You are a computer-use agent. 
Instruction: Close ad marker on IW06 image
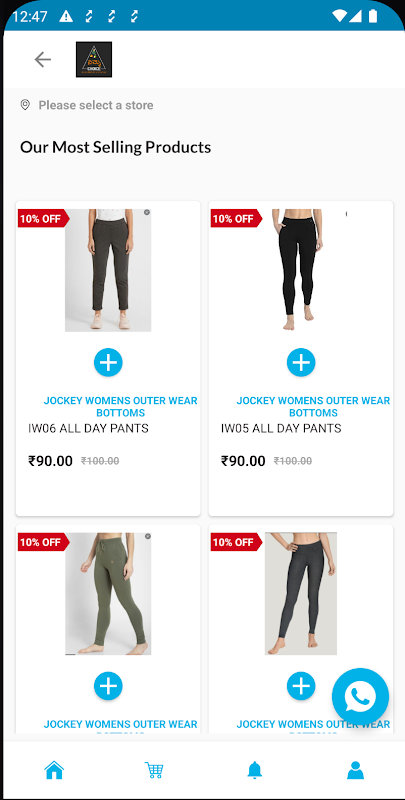tap(147, 212)
